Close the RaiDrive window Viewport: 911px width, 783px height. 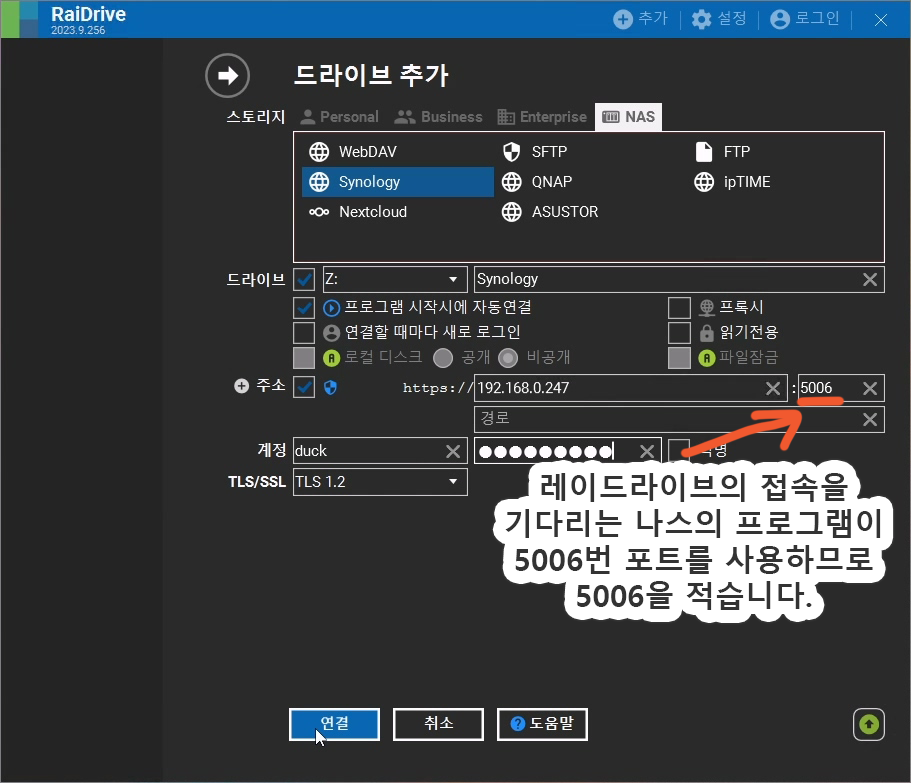tap(881, 20)
